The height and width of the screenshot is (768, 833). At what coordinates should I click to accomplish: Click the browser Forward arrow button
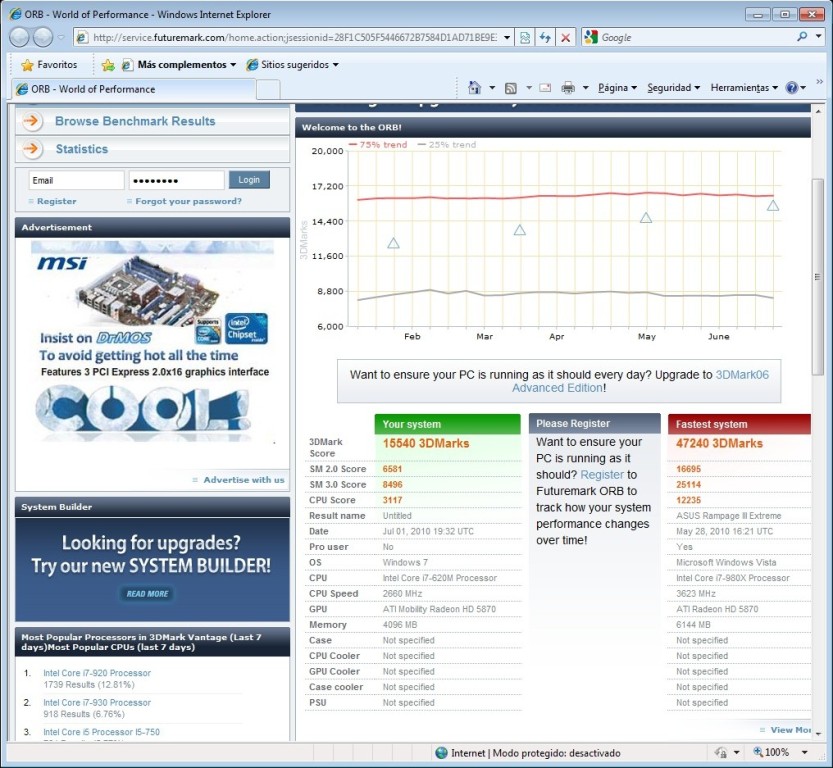pos(43,37)
